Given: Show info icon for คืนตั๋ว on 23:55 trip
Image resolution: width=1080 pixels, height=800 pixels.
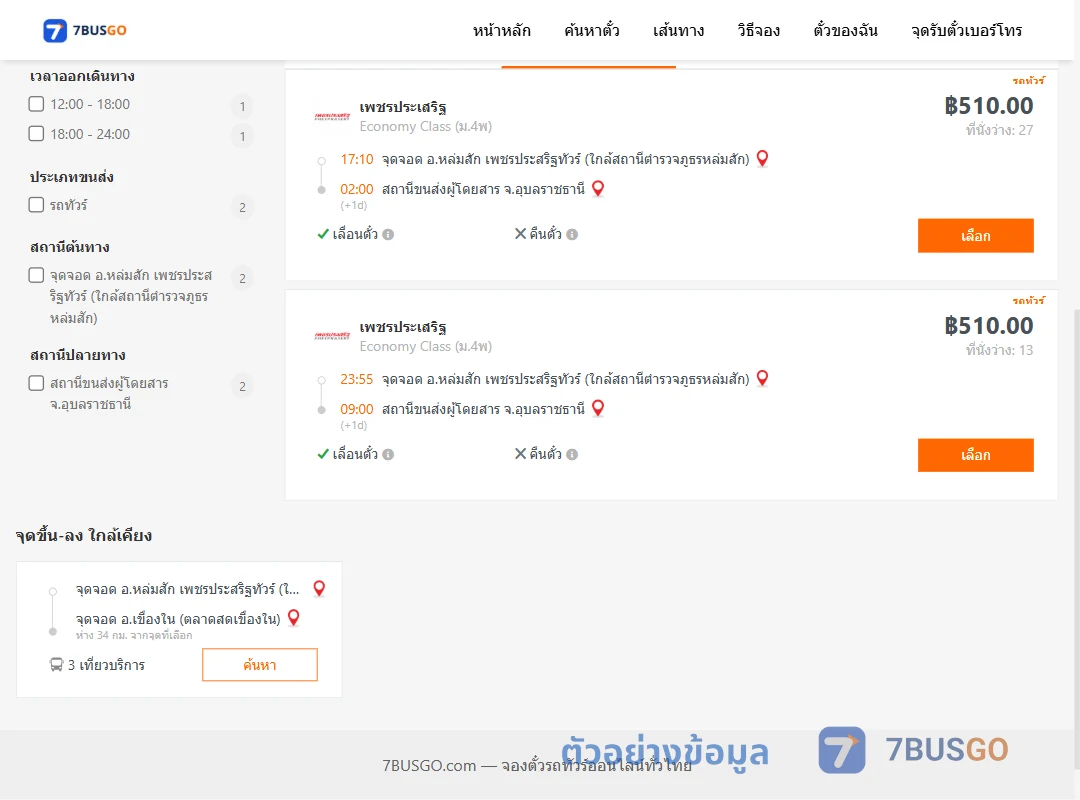Looking at the screenshot, I should pos(572,454).
